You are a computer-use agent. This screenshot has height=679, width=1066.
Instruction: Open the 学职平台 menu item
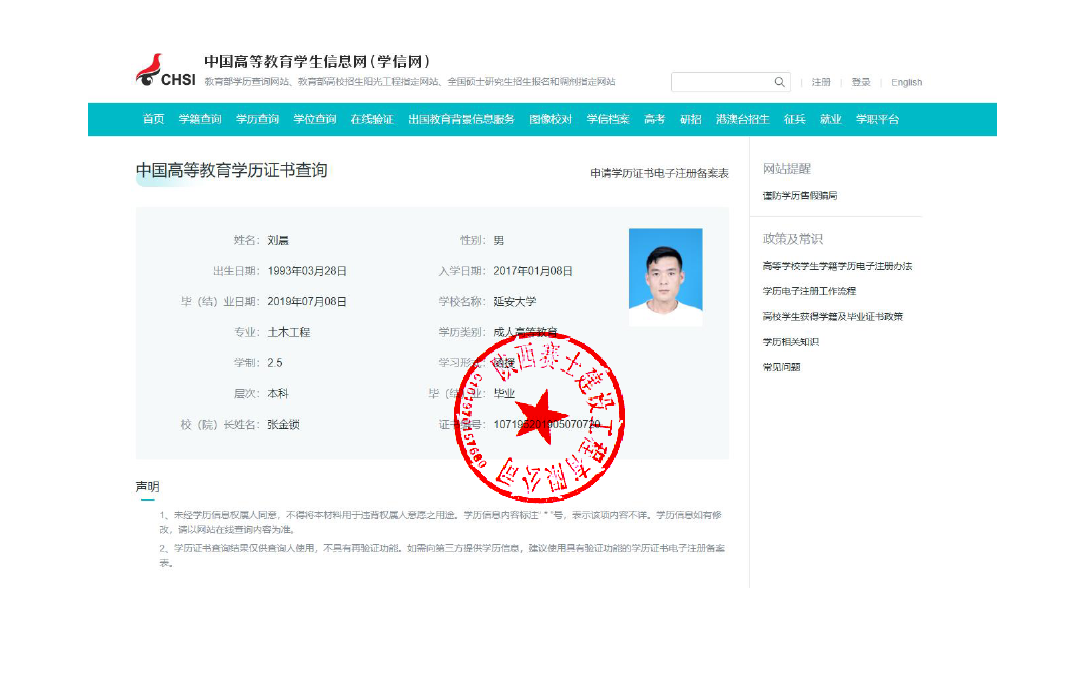(x=877, y=119)
